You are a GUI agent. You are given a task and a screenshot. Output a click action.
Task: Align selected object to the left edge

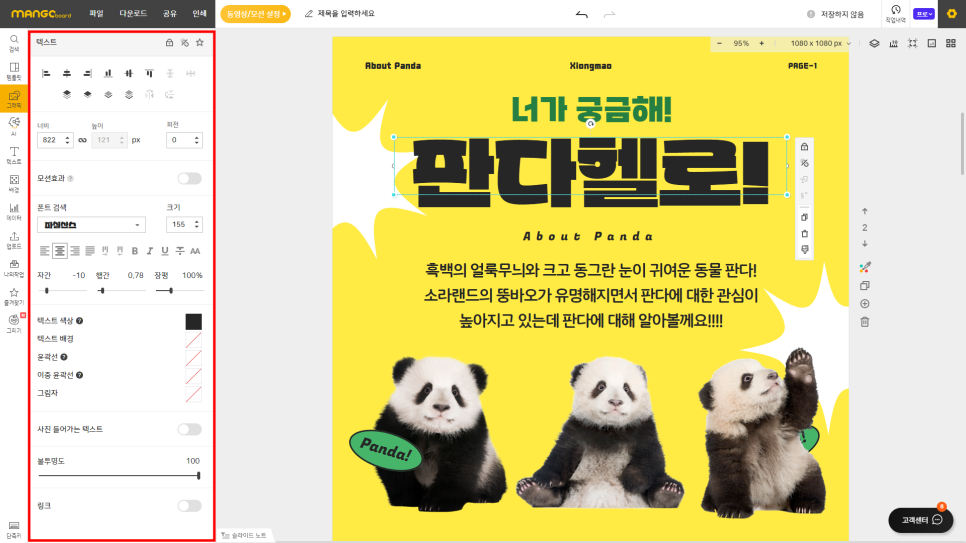point(46,73)
